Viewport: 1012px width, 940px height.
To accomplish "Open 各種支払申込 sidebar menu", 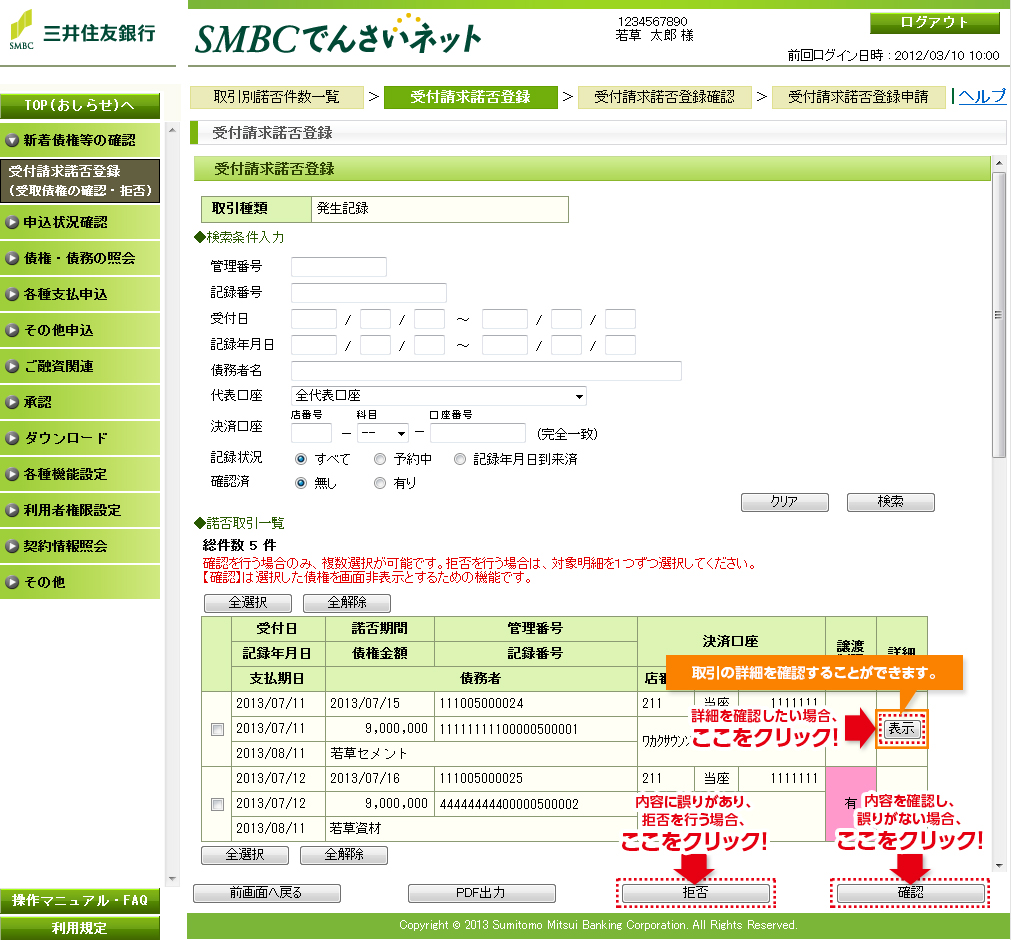I will pos(80,294).
